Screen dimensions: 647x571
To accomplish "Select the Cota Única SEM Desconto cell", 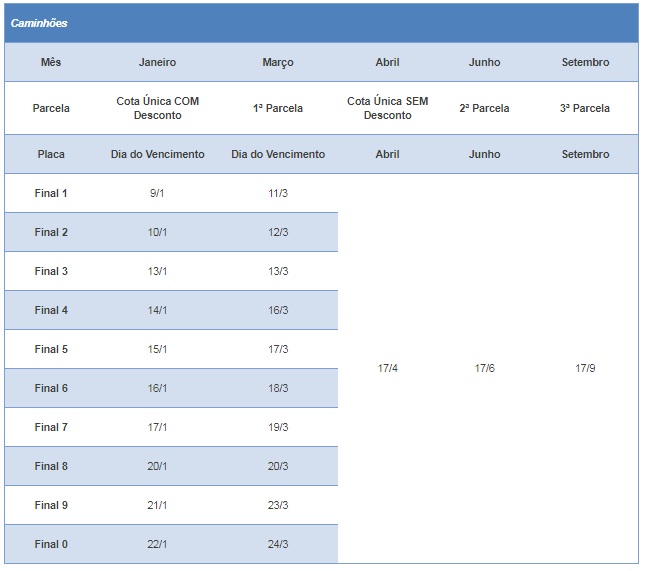I will point(387,108).
